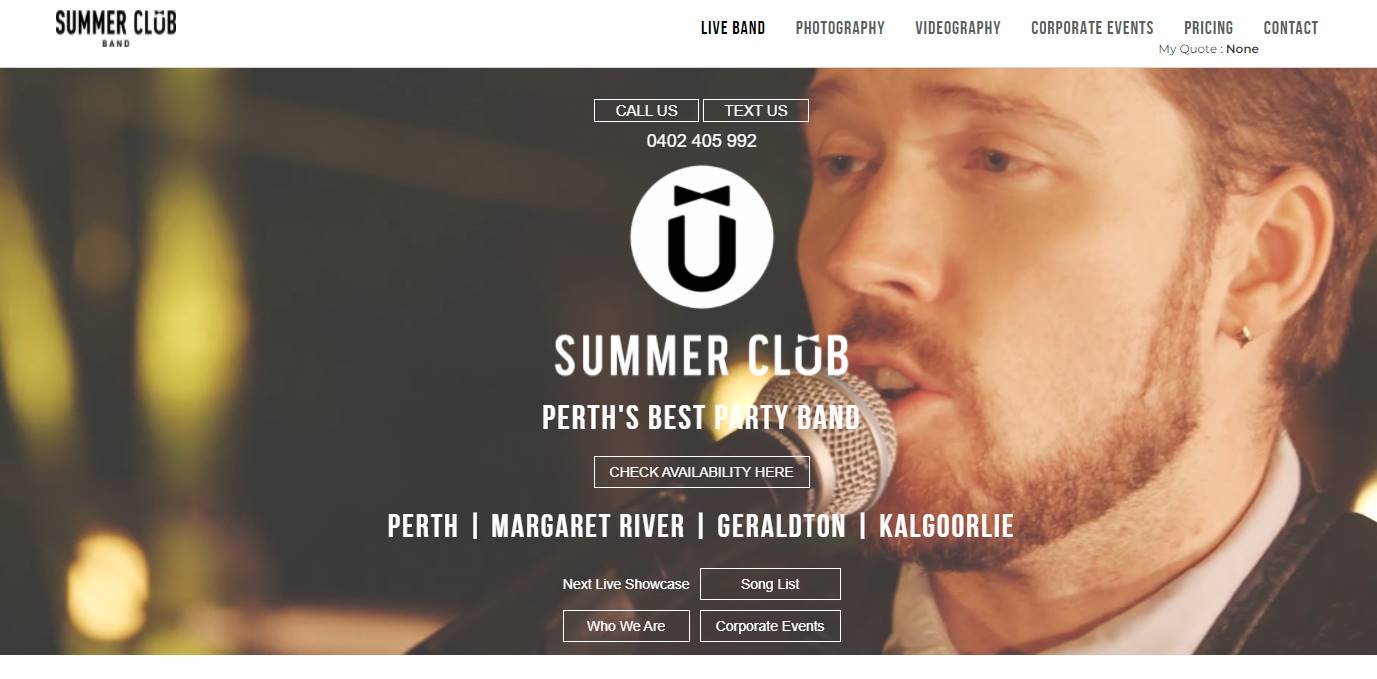Click the Text Us button

(x=756, y=111)
